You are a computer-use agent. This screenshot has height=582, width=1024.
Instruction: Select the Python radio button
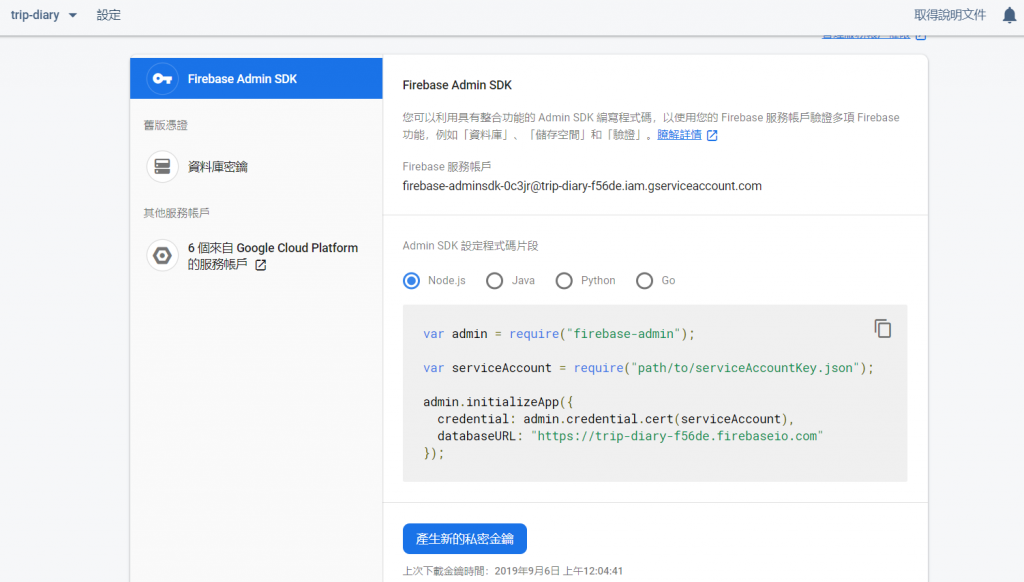point(564,281)
